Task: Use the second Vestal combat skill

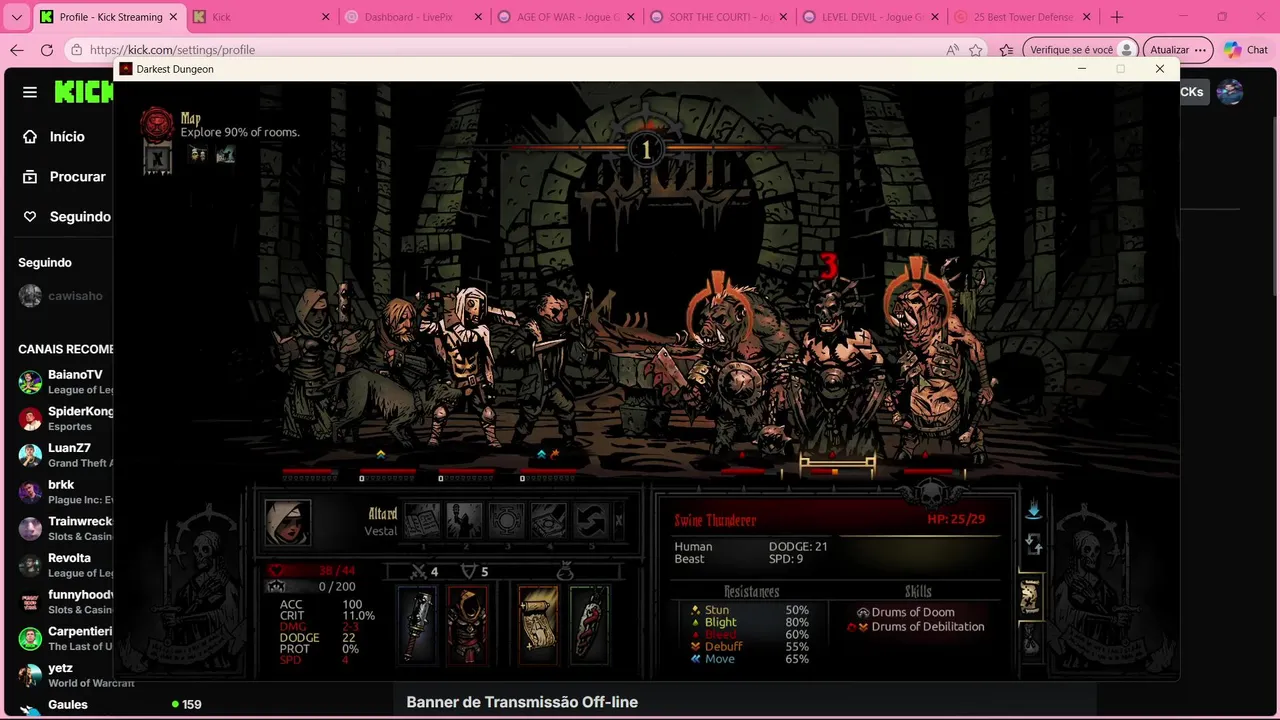Action: click(x=465, y=521)
